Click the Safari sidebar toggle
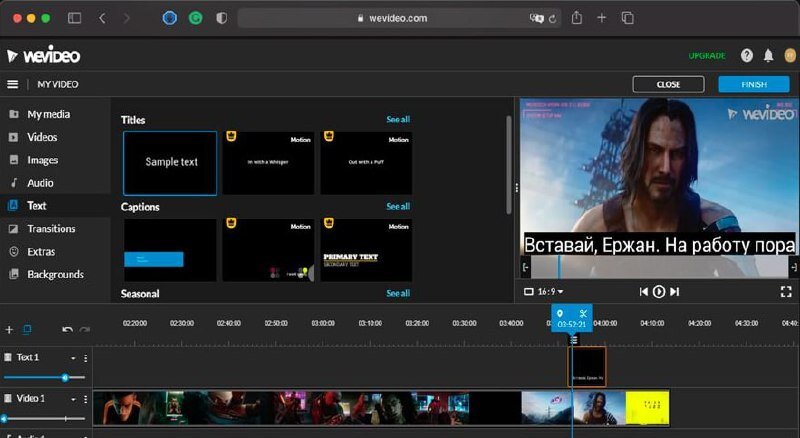800x438 pixels. click(x=74, y=18)
